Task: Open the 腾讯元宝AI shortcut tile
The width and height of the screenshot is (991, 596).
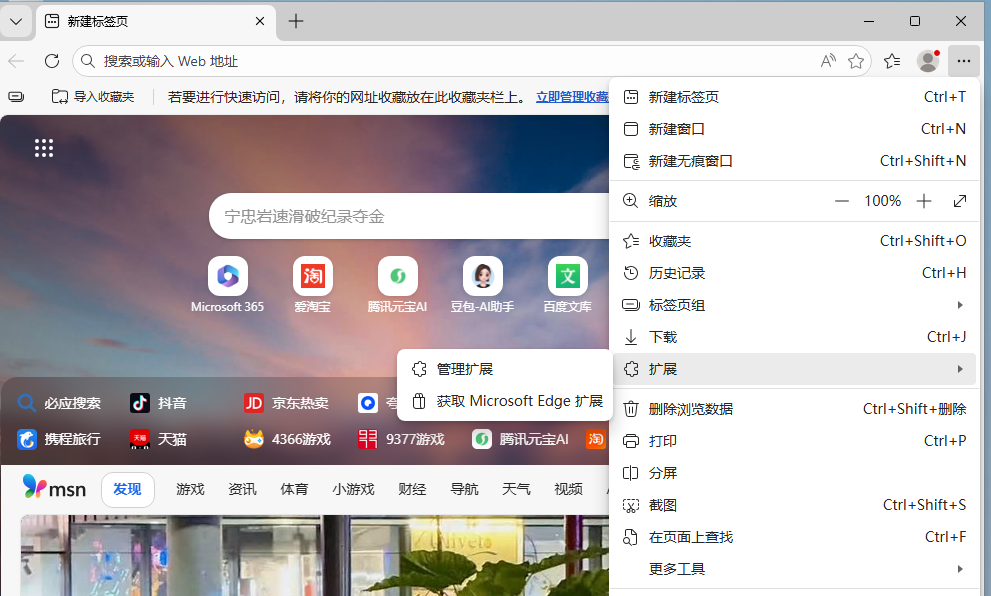Action: tap(397, 276)
